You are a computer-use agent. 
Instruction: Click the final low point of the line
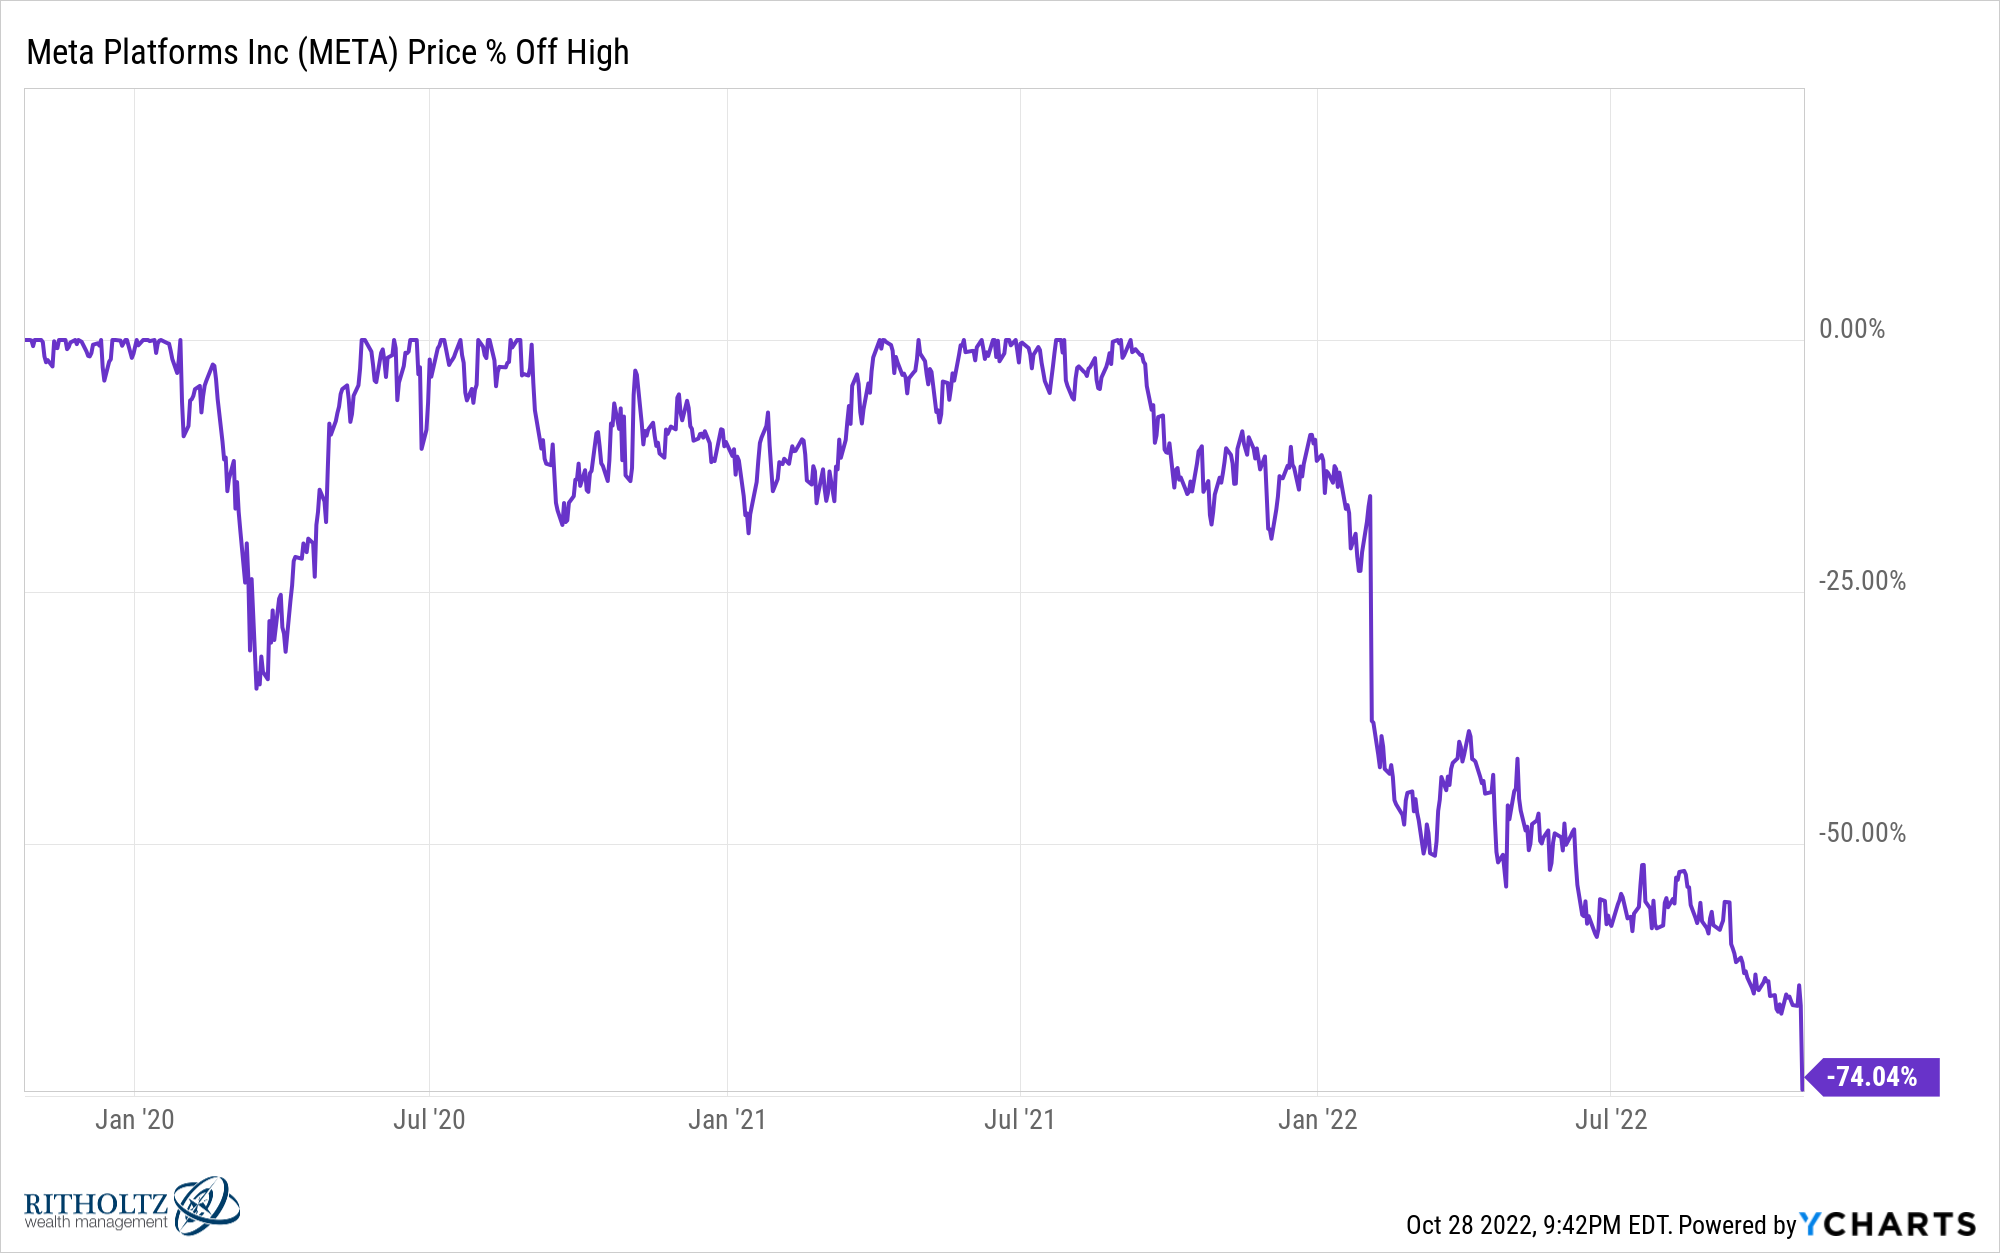(1802, 1089)
